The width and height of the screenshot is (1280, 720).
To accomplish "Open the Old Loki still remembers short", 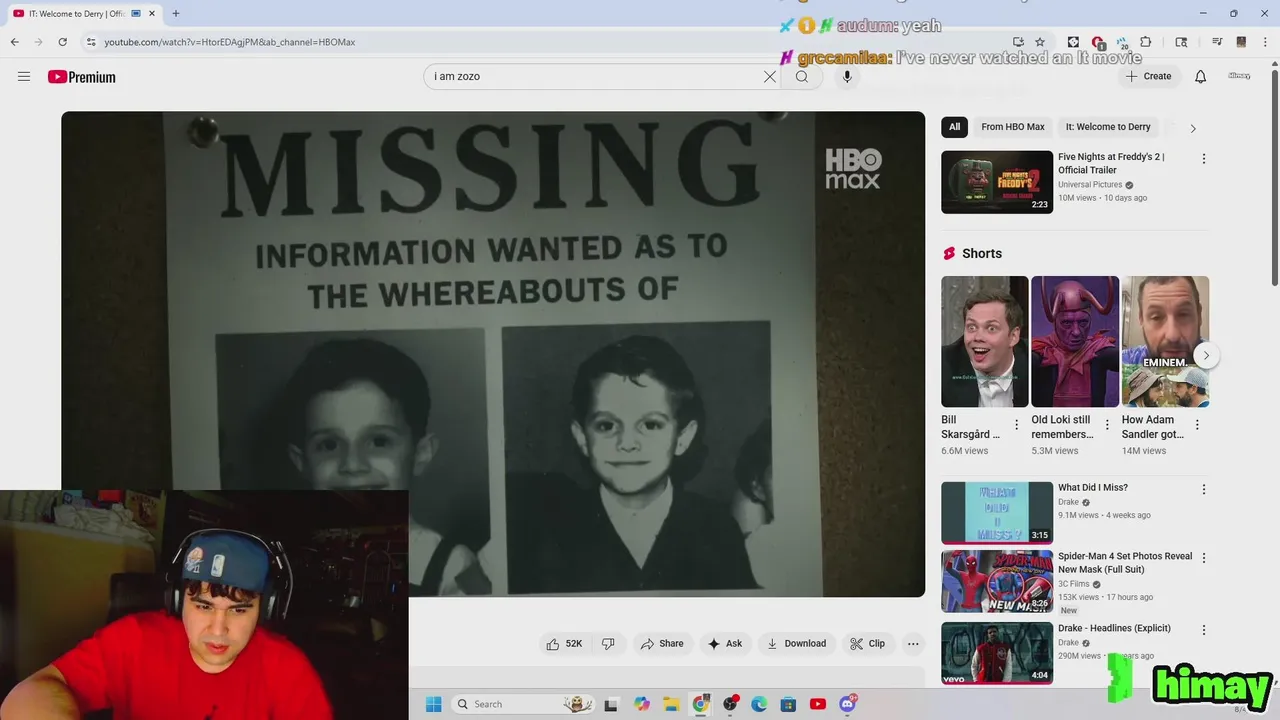I will [x=1075, y=342].
